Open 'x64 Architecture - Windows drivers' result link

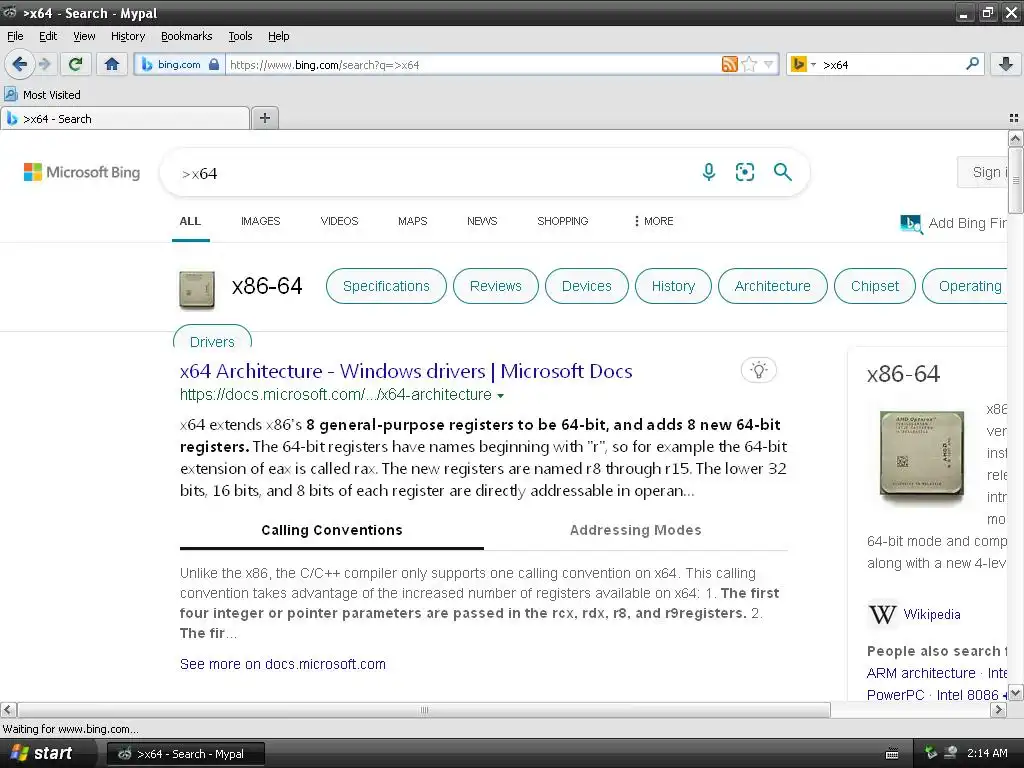[406, 371]
